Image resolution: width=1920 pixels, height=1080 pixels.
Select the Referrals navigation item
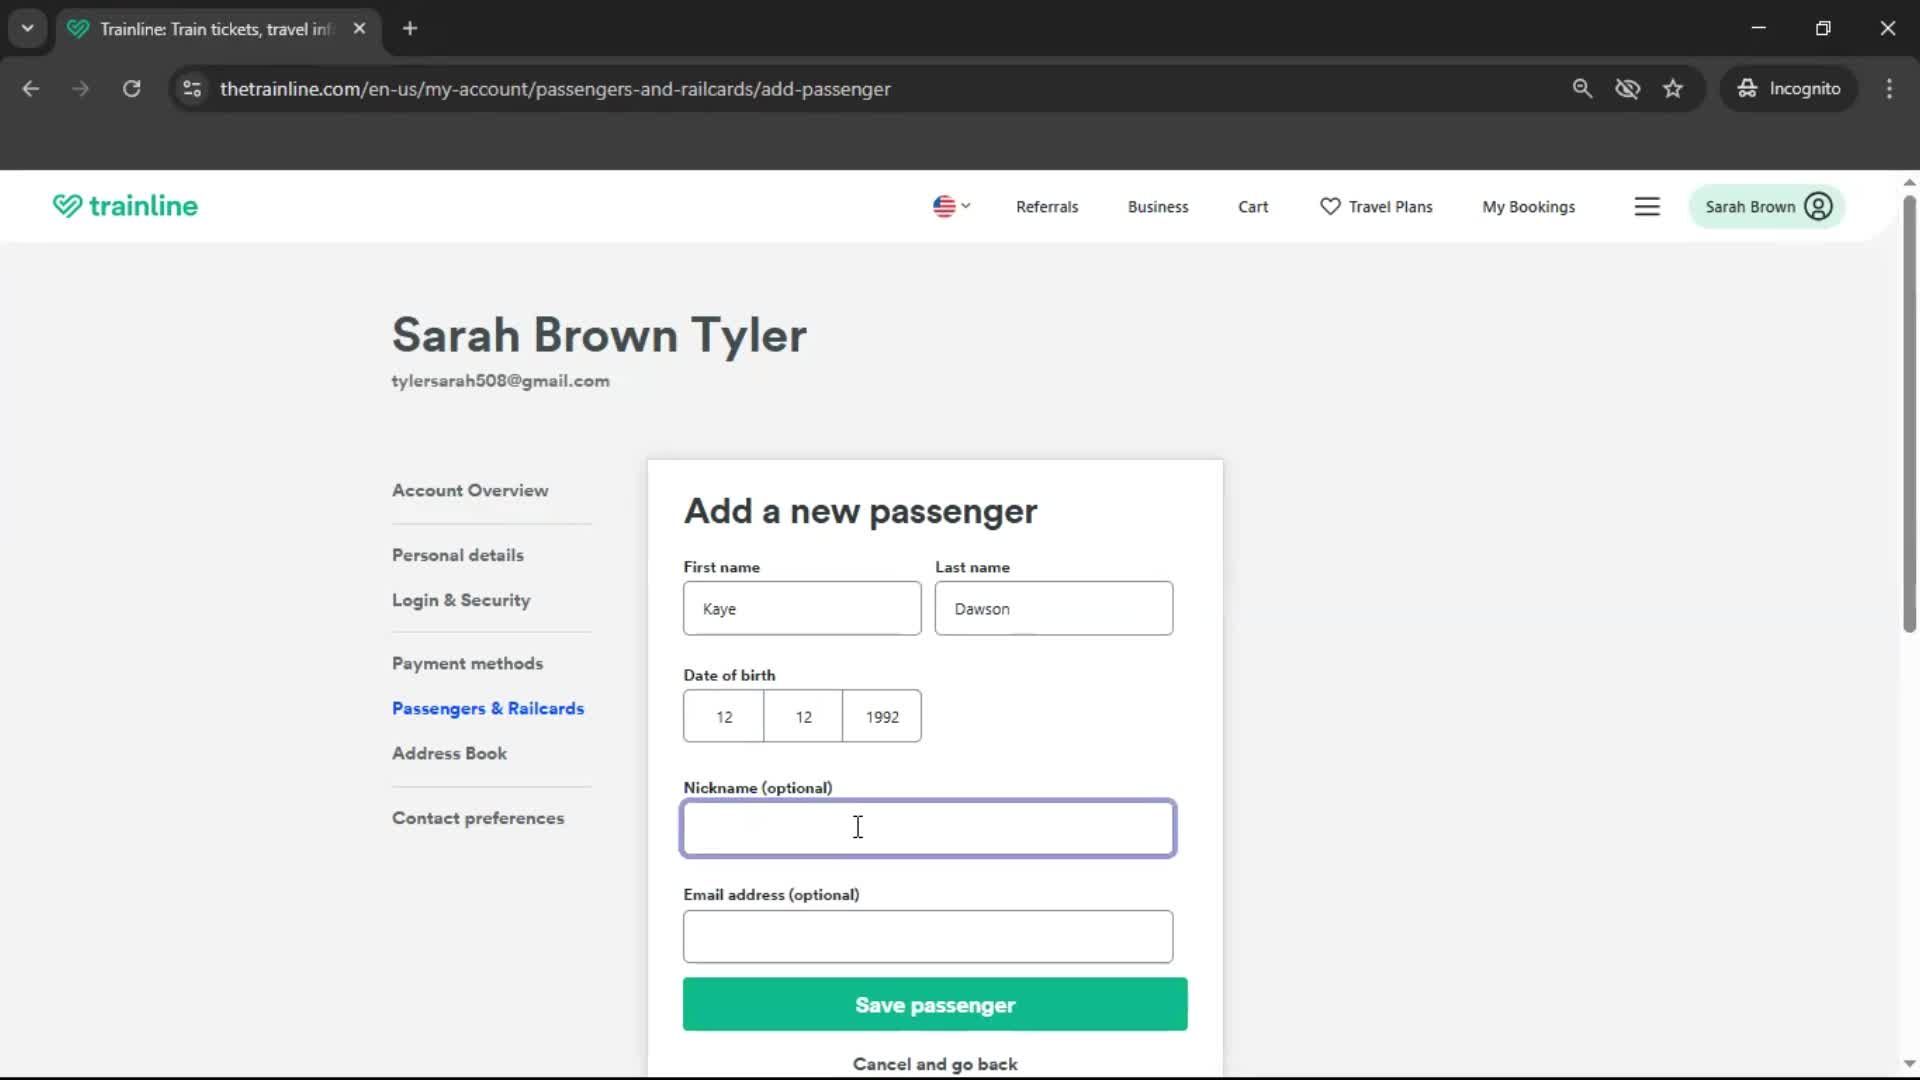[x=1047, y=206]
